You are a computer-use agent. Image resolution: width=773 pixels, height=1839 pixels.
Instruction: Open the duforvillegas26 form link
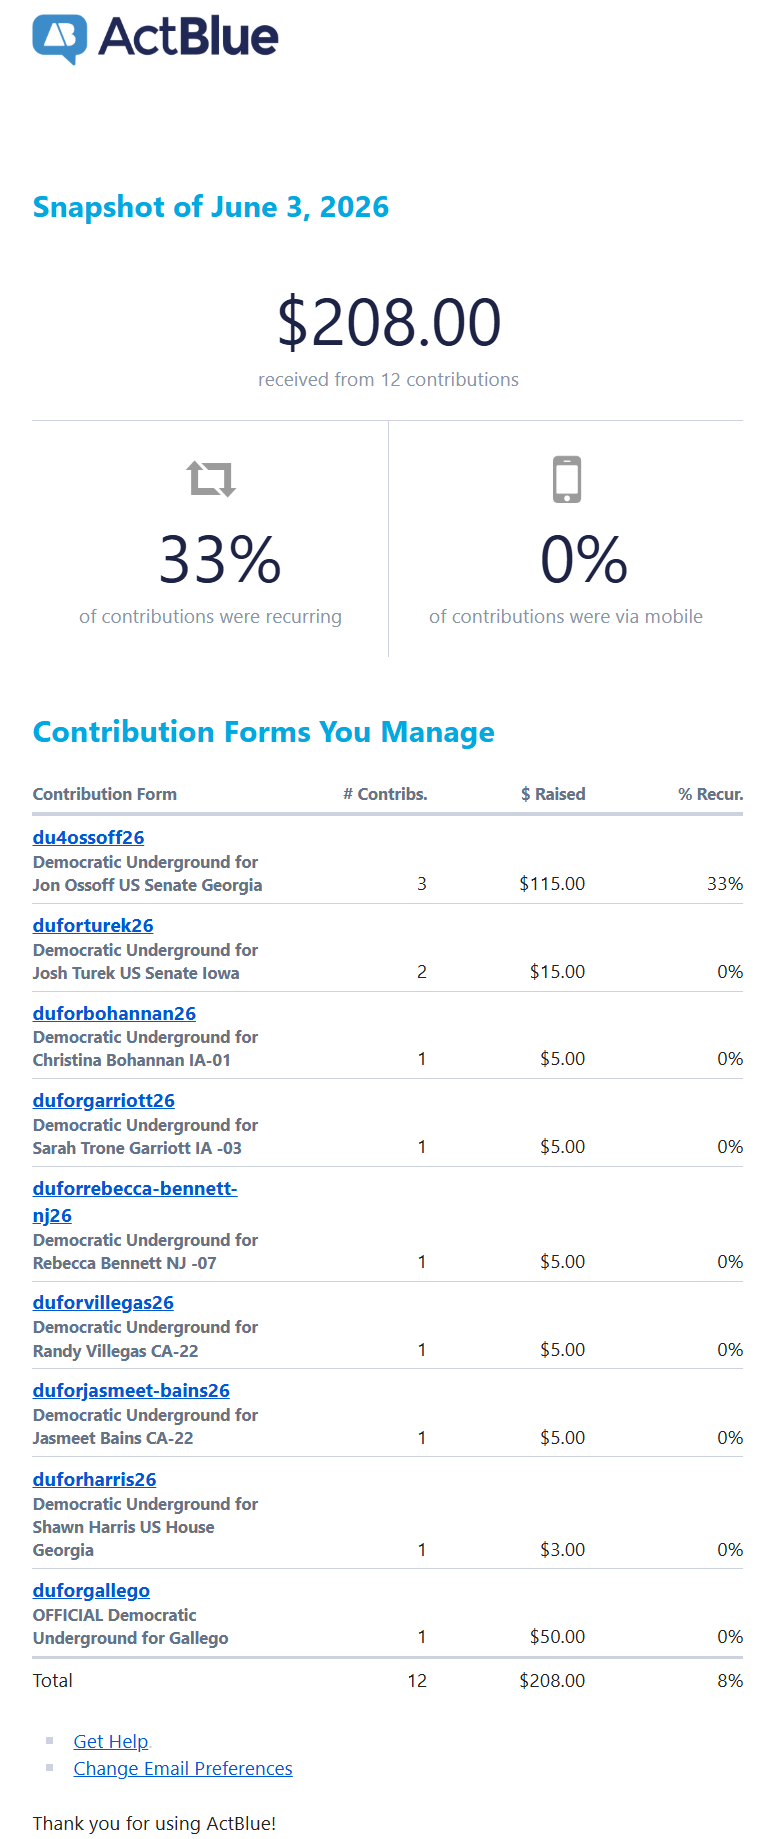click(103, 1303)
